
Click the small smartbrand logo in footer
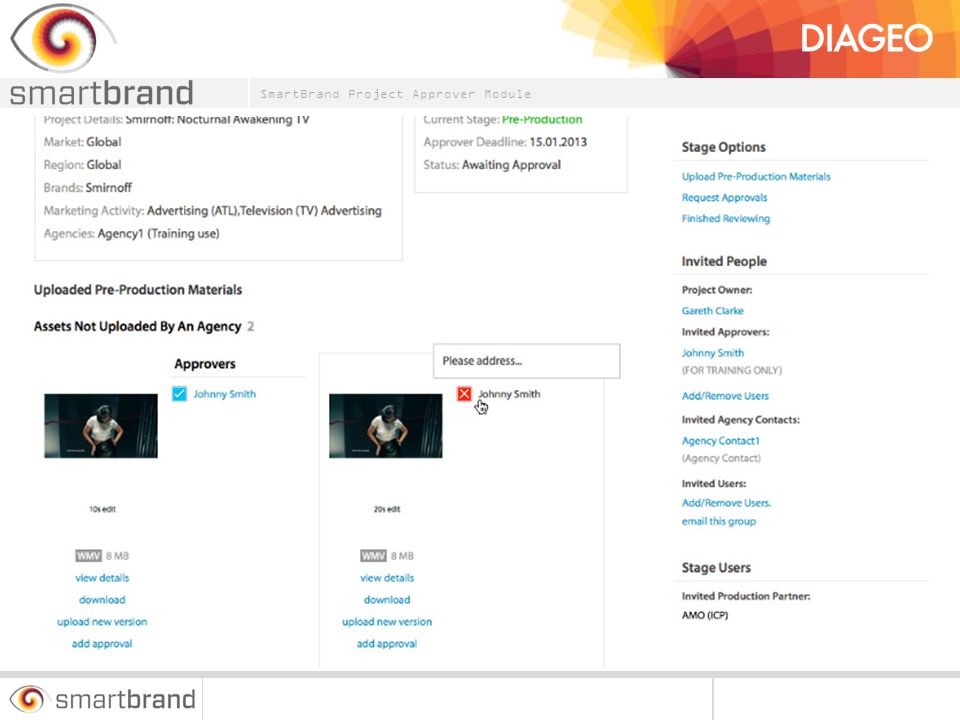pyautogui.click(x=103, y=699)
